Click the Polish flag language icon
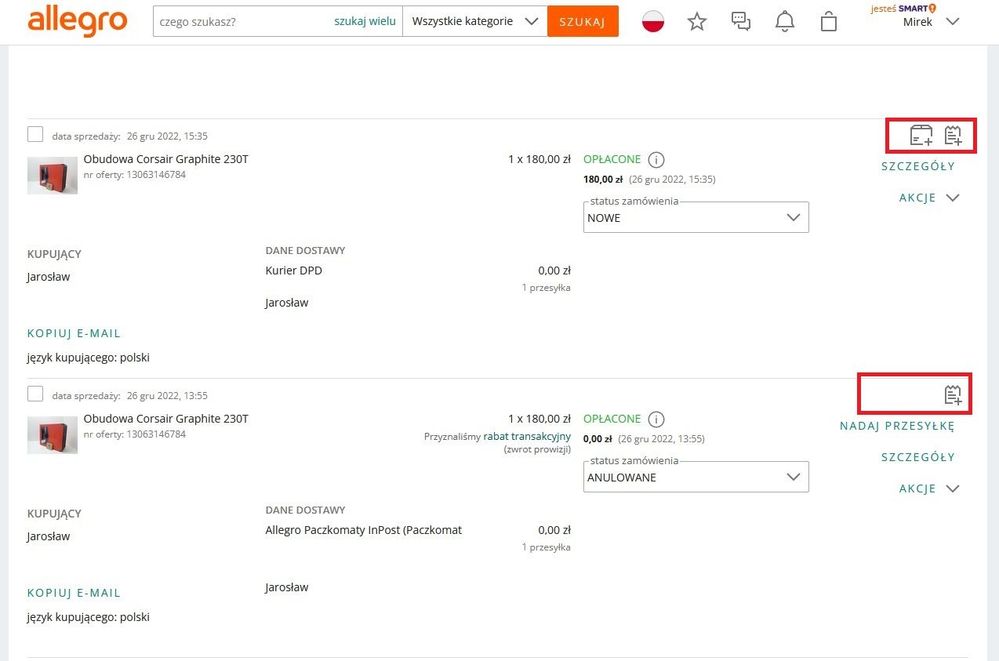The width and height of the screenshot is (999, 661). coord(653,22)
